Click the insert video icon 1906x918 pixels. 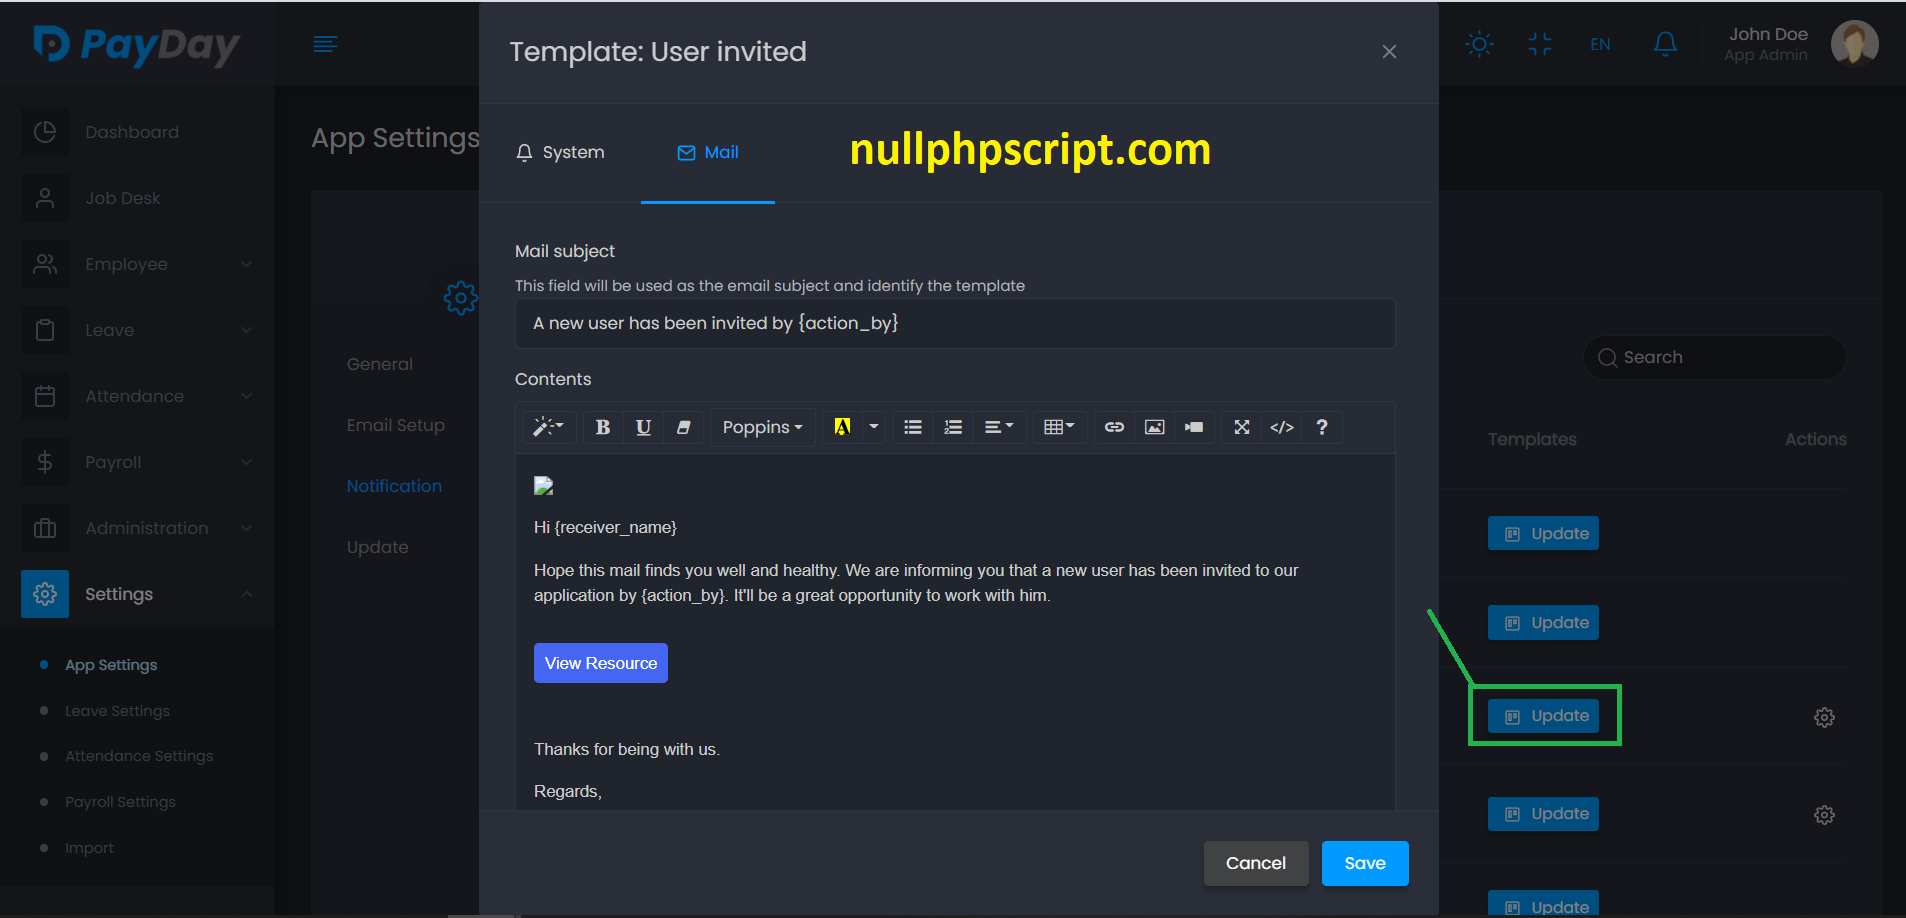click(1194, 427)
